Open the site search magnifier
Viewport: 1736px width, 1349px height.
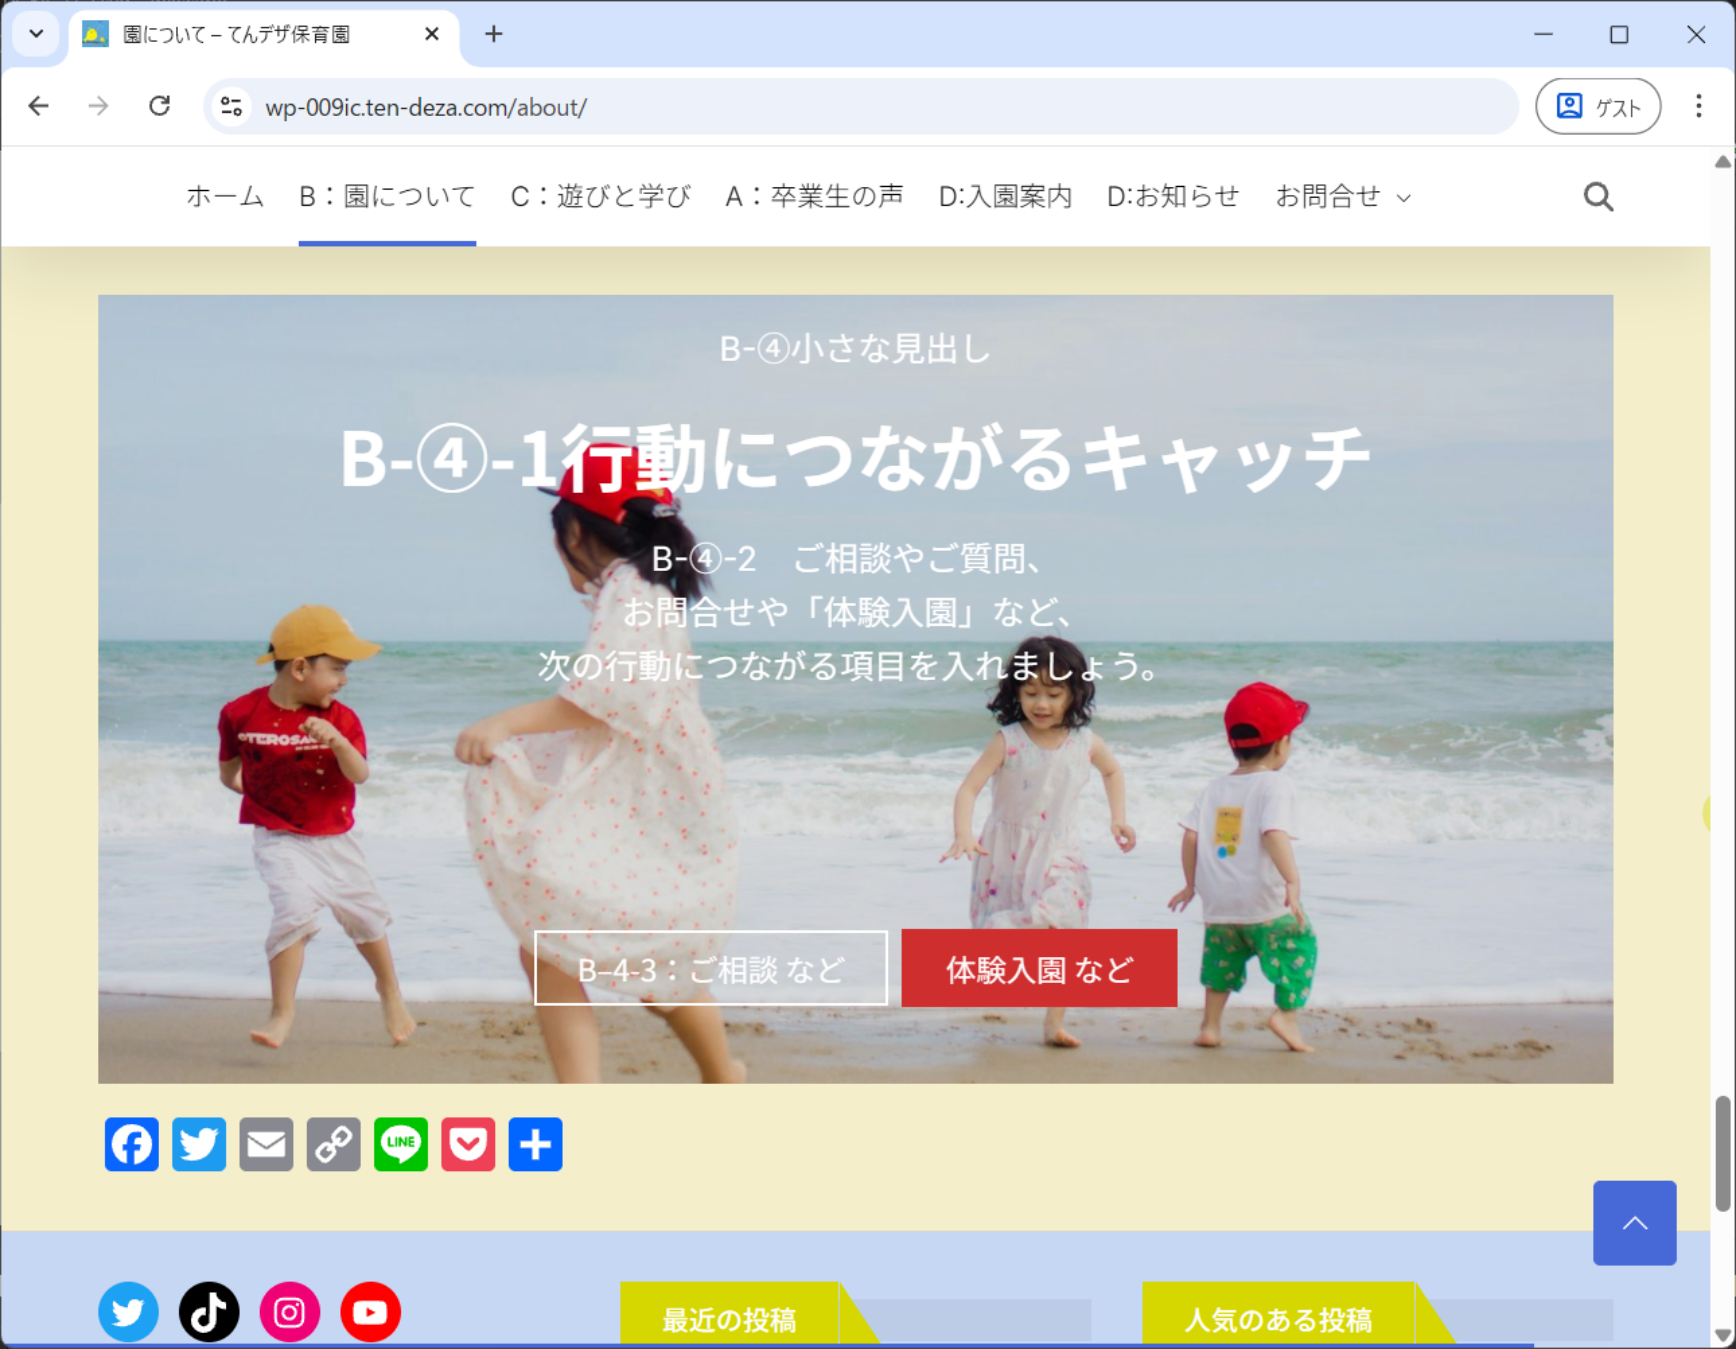1598,197
